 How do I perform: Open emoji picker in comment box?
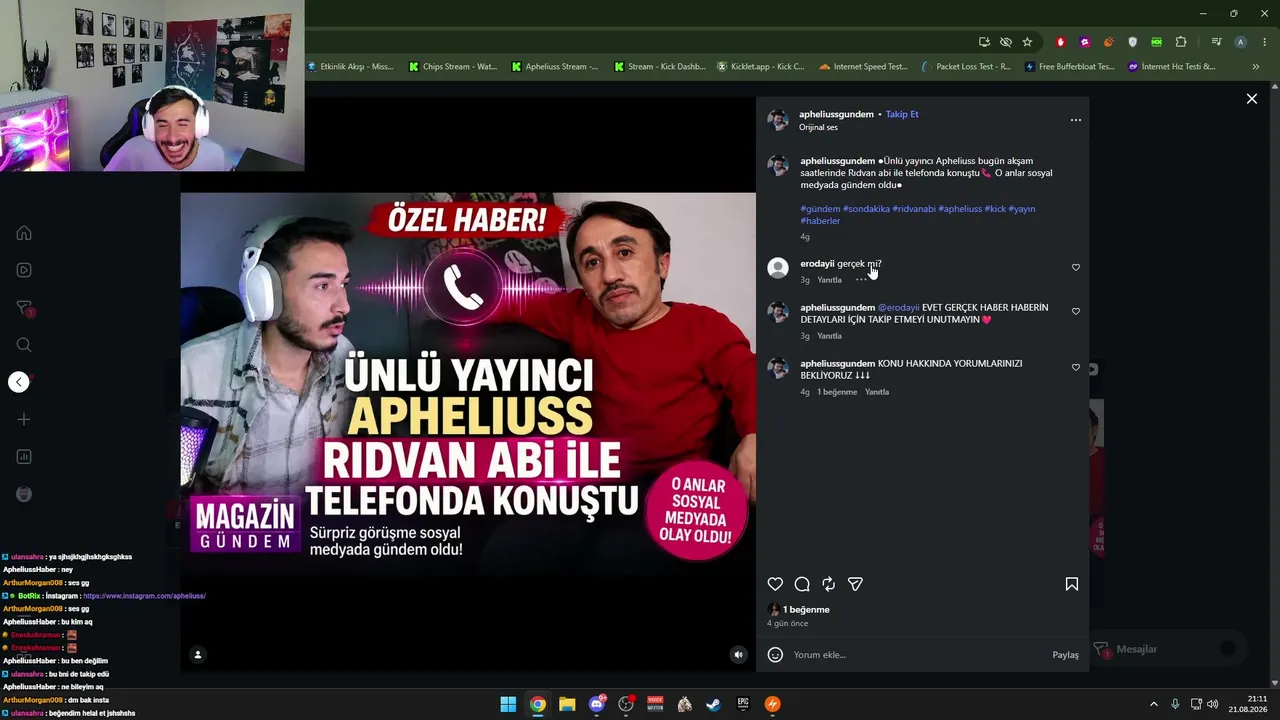tap(775, 655)
